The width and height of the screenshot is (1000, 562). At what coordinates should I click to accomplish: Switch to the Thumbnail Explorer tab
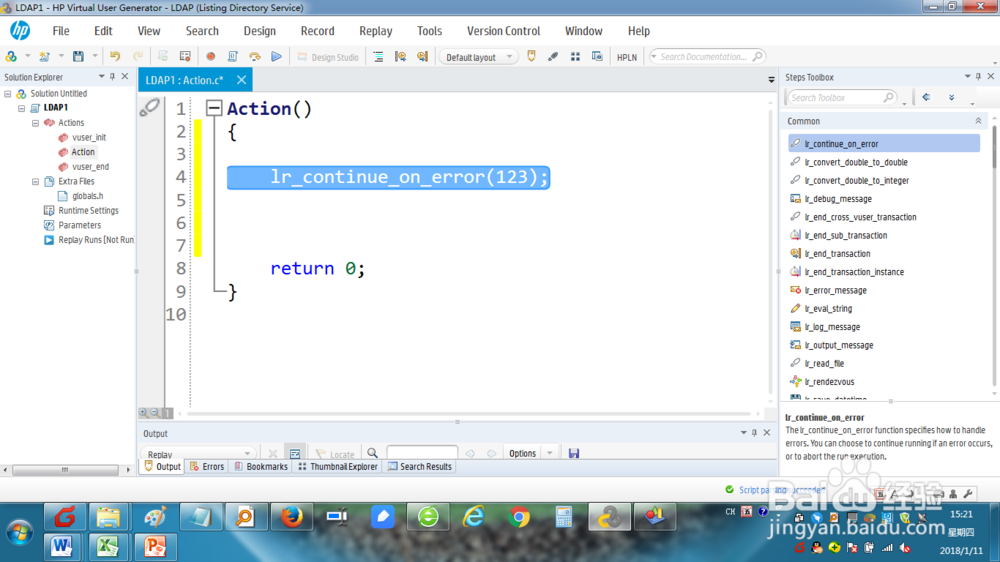pyautogui.click(x=338, y=467)
